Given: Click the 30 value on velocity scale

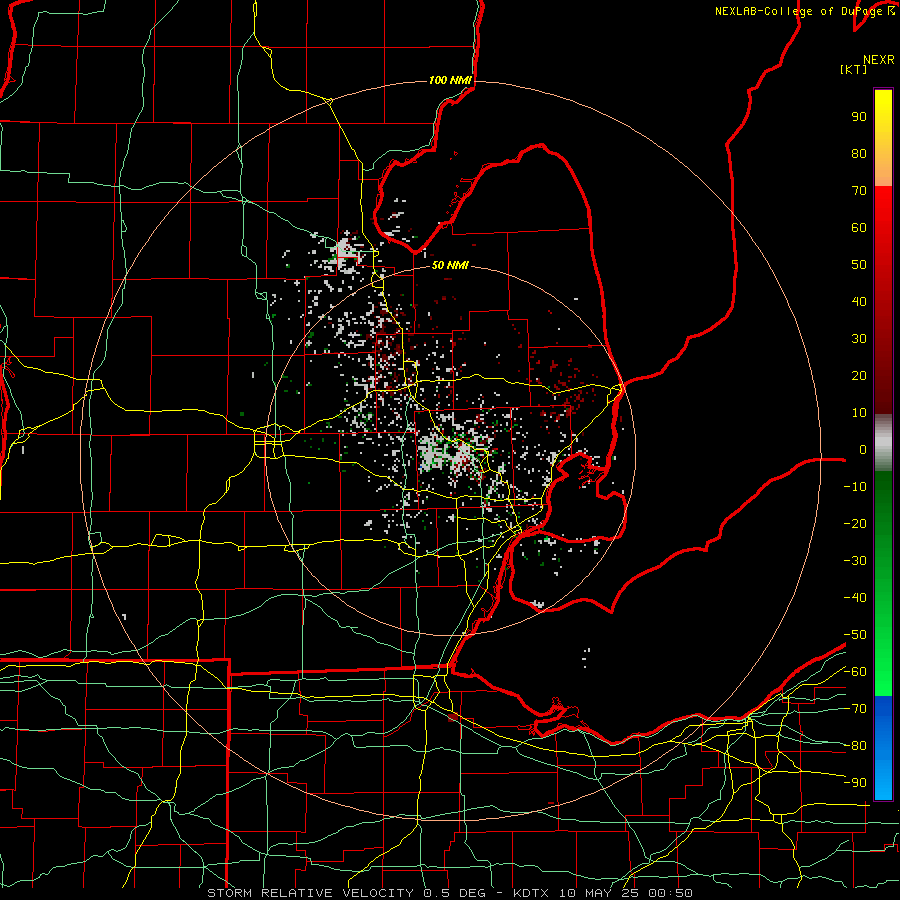Looking at the screenshot, I should [859, 339].
